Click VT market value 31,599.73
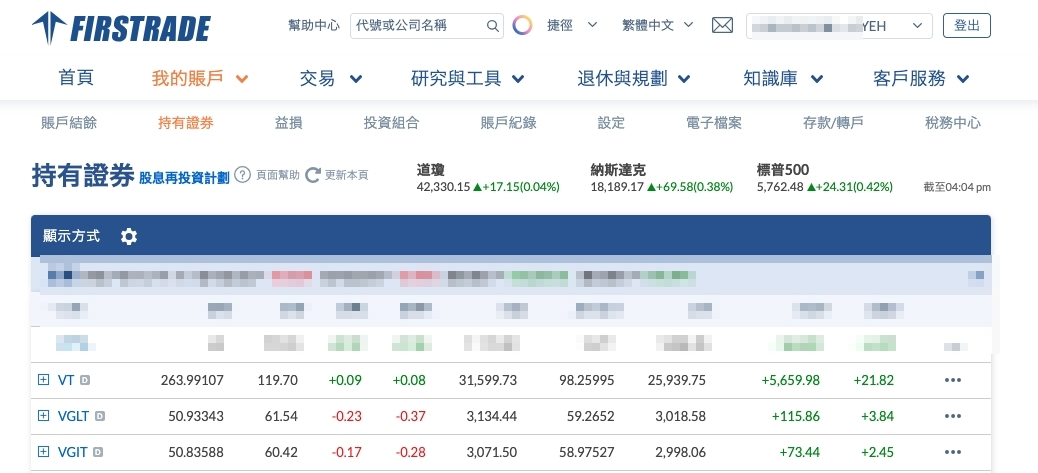 coord(488,380)
